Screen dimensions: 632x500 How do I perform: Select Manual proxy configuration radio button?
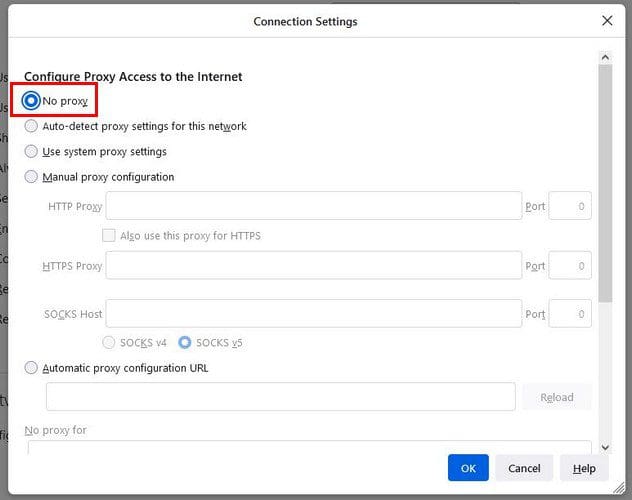31,176
